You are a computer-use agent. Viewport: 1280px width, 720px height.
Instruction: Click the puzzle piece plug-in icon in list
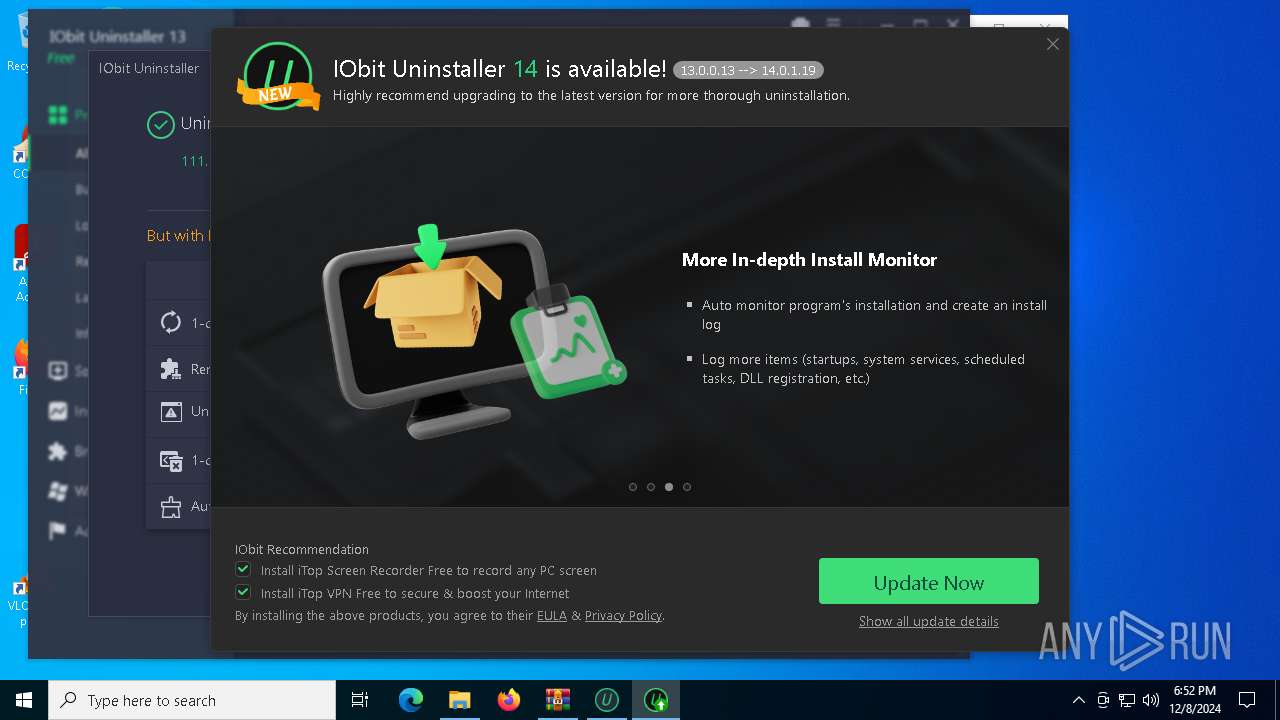click(x=171, y=369)
